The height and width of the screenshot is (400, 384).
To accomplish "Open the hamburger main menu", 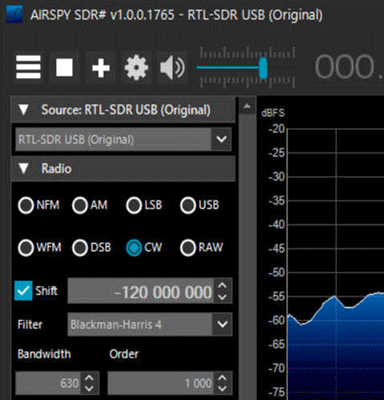I will [x=28, y=67].
